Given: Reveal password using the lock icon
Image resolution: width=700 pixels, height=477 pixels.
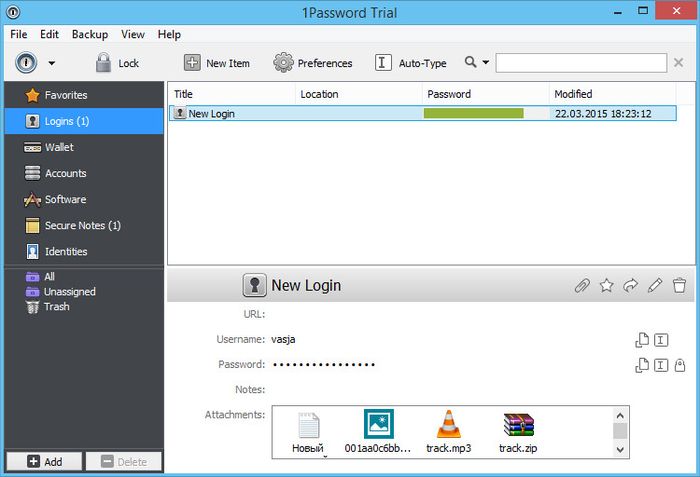Looking at the screenshot, I should (680, 365).
